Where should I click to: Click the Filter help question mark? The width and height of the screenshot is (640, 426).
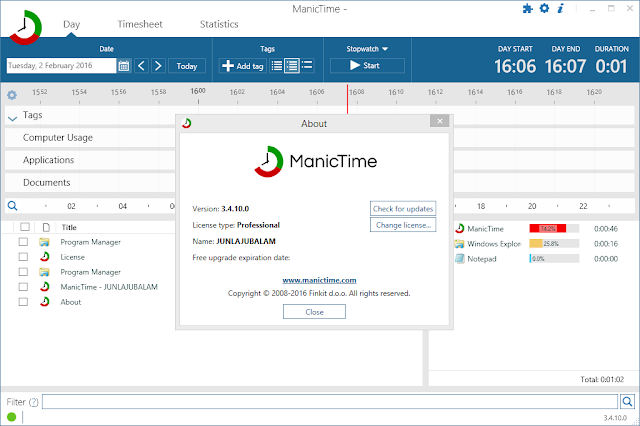[34, 402]
